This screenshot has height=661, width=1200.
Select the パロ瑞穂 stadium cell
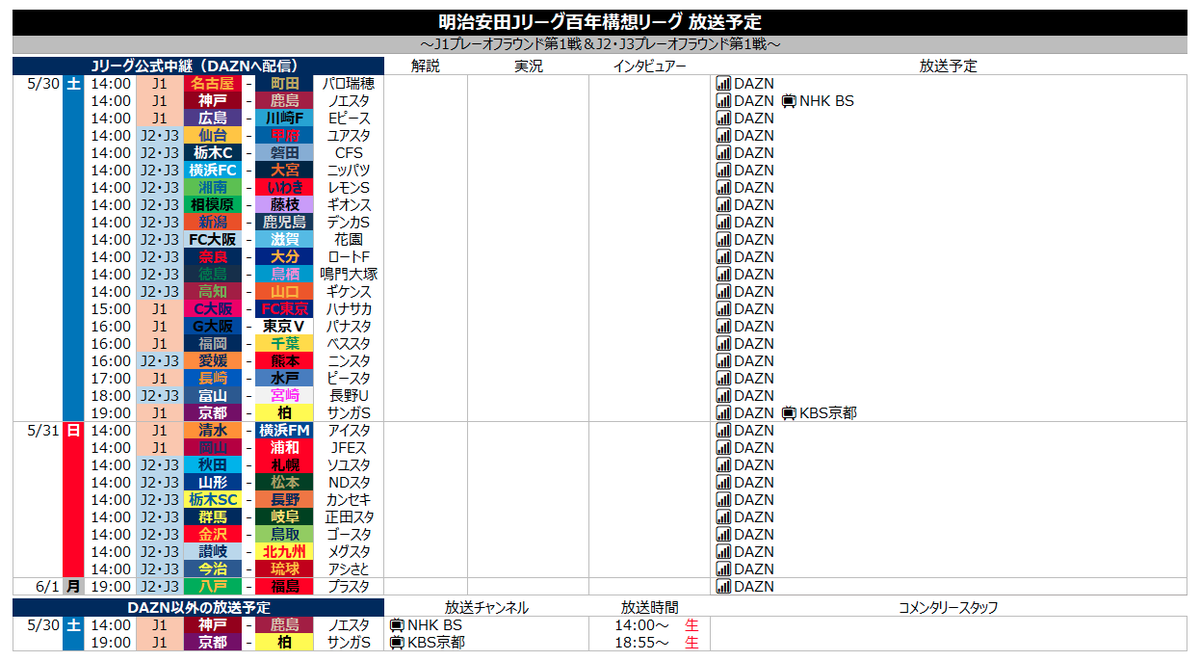(349, 83)
